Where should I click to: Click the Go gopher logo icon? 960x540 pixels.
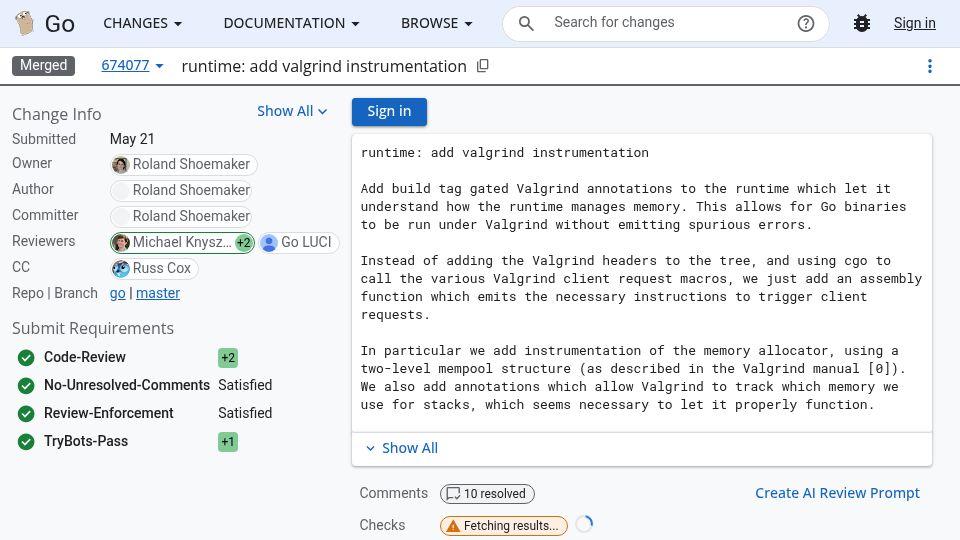[x=24, y=23]
